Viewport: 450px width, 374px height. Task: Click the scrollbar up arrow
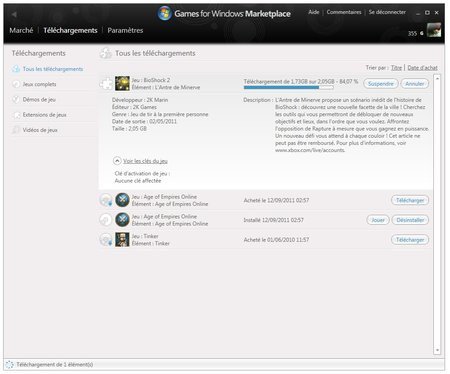(x=437, y=78)
